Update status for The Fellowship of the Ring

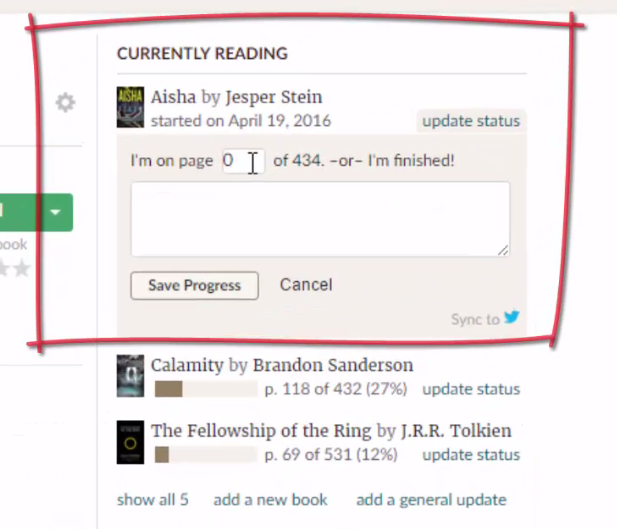click(x=471, y=455)
